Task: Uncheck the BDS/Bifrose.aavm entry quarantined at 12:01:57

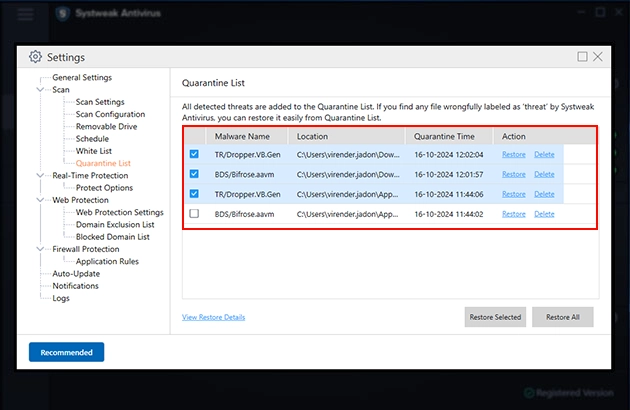Action: click(x=194, y=174)
